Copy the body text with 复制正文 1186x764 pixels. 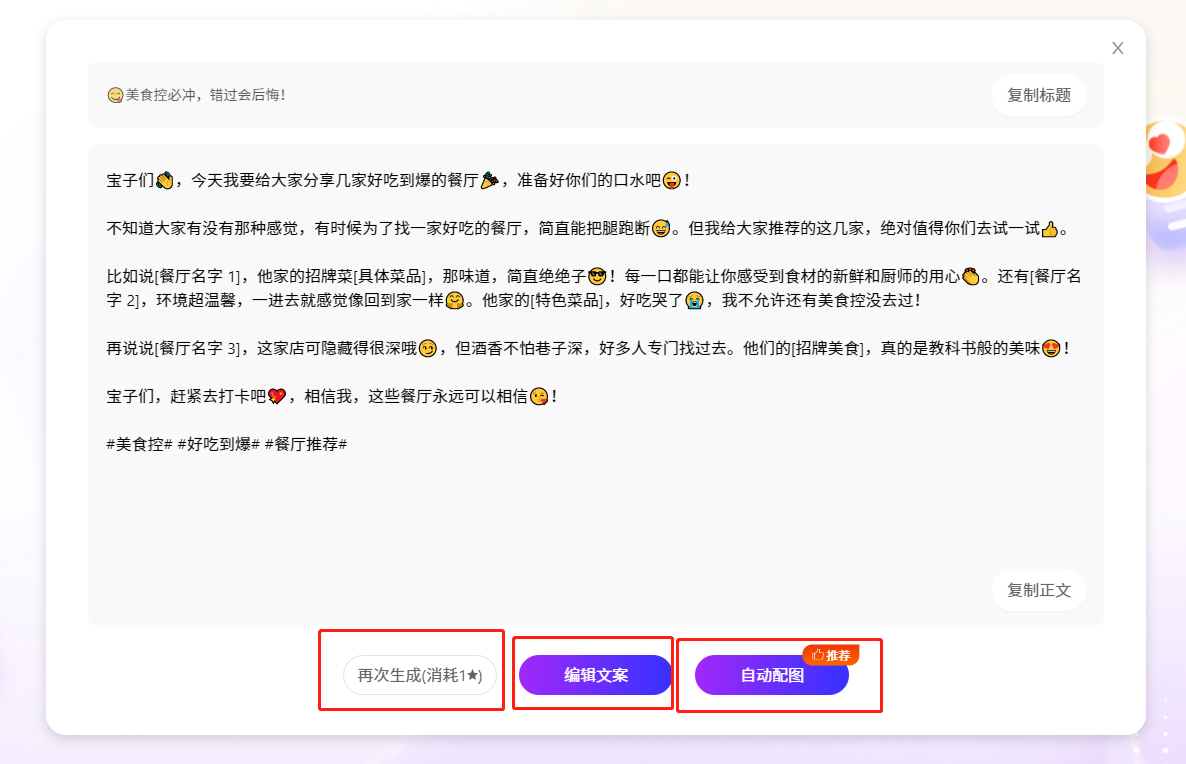[1038, 590]
